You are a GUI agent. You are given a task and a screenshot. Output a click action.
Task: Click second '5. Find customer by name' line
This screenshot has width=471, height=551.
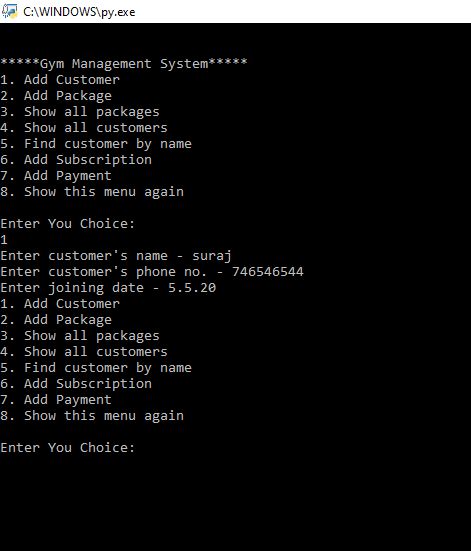pyautogui.click(x=96, y=368)
